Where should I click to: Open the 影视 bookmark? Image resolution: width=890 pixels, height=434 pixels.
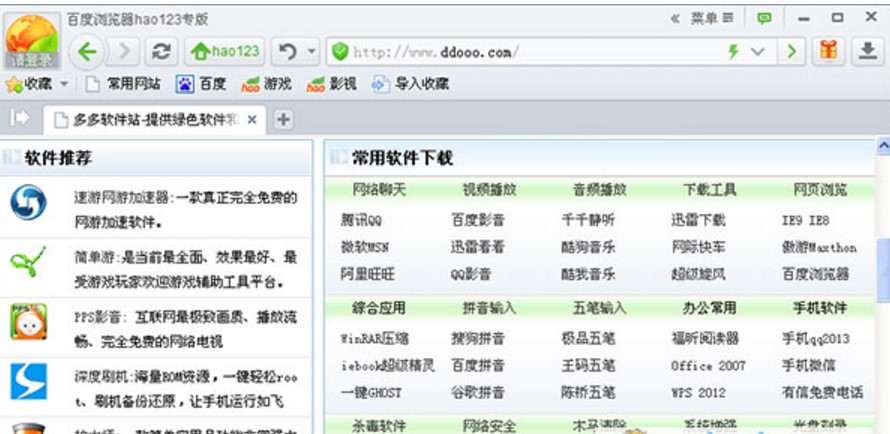331,85
